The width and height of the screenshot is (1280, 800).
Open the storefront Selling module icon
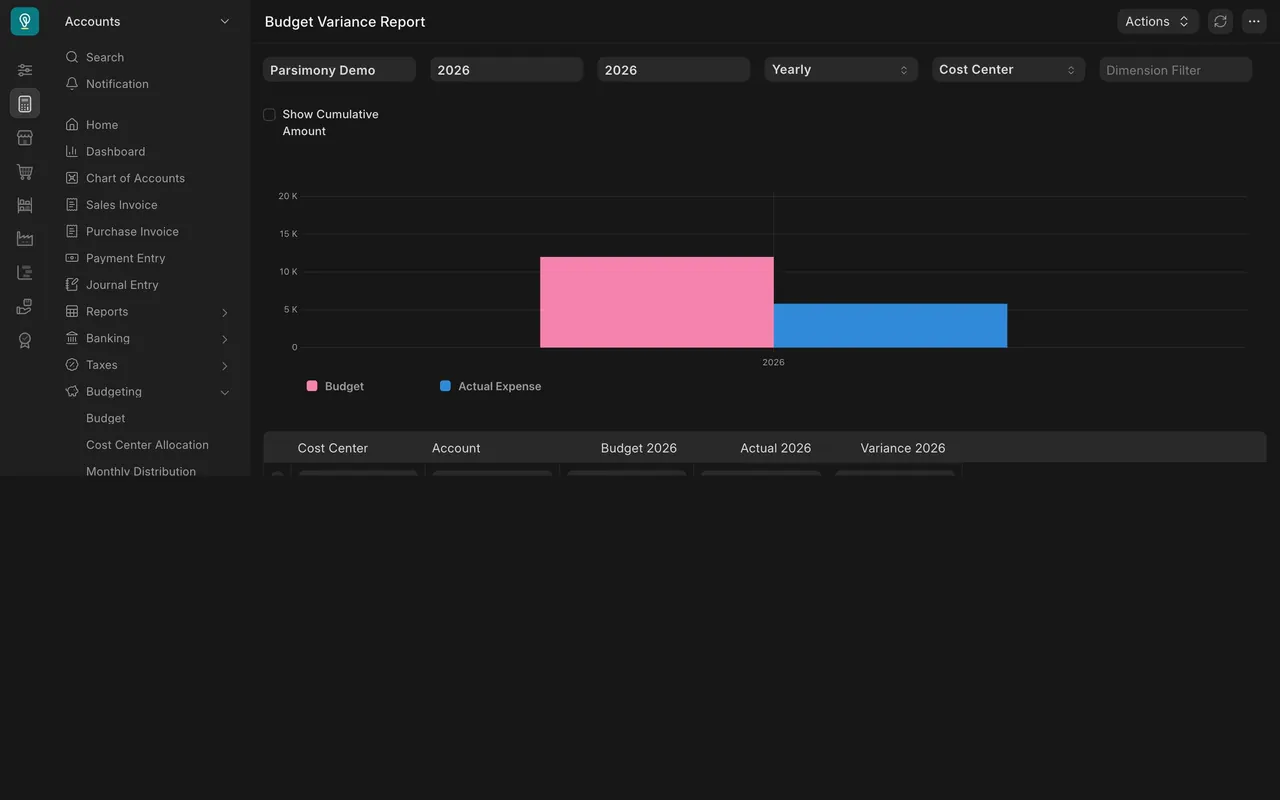coord(25,138)
